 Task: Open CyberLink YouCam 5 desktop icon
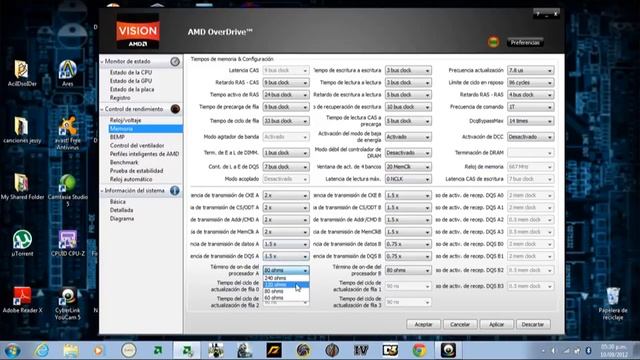click(67, 304)
